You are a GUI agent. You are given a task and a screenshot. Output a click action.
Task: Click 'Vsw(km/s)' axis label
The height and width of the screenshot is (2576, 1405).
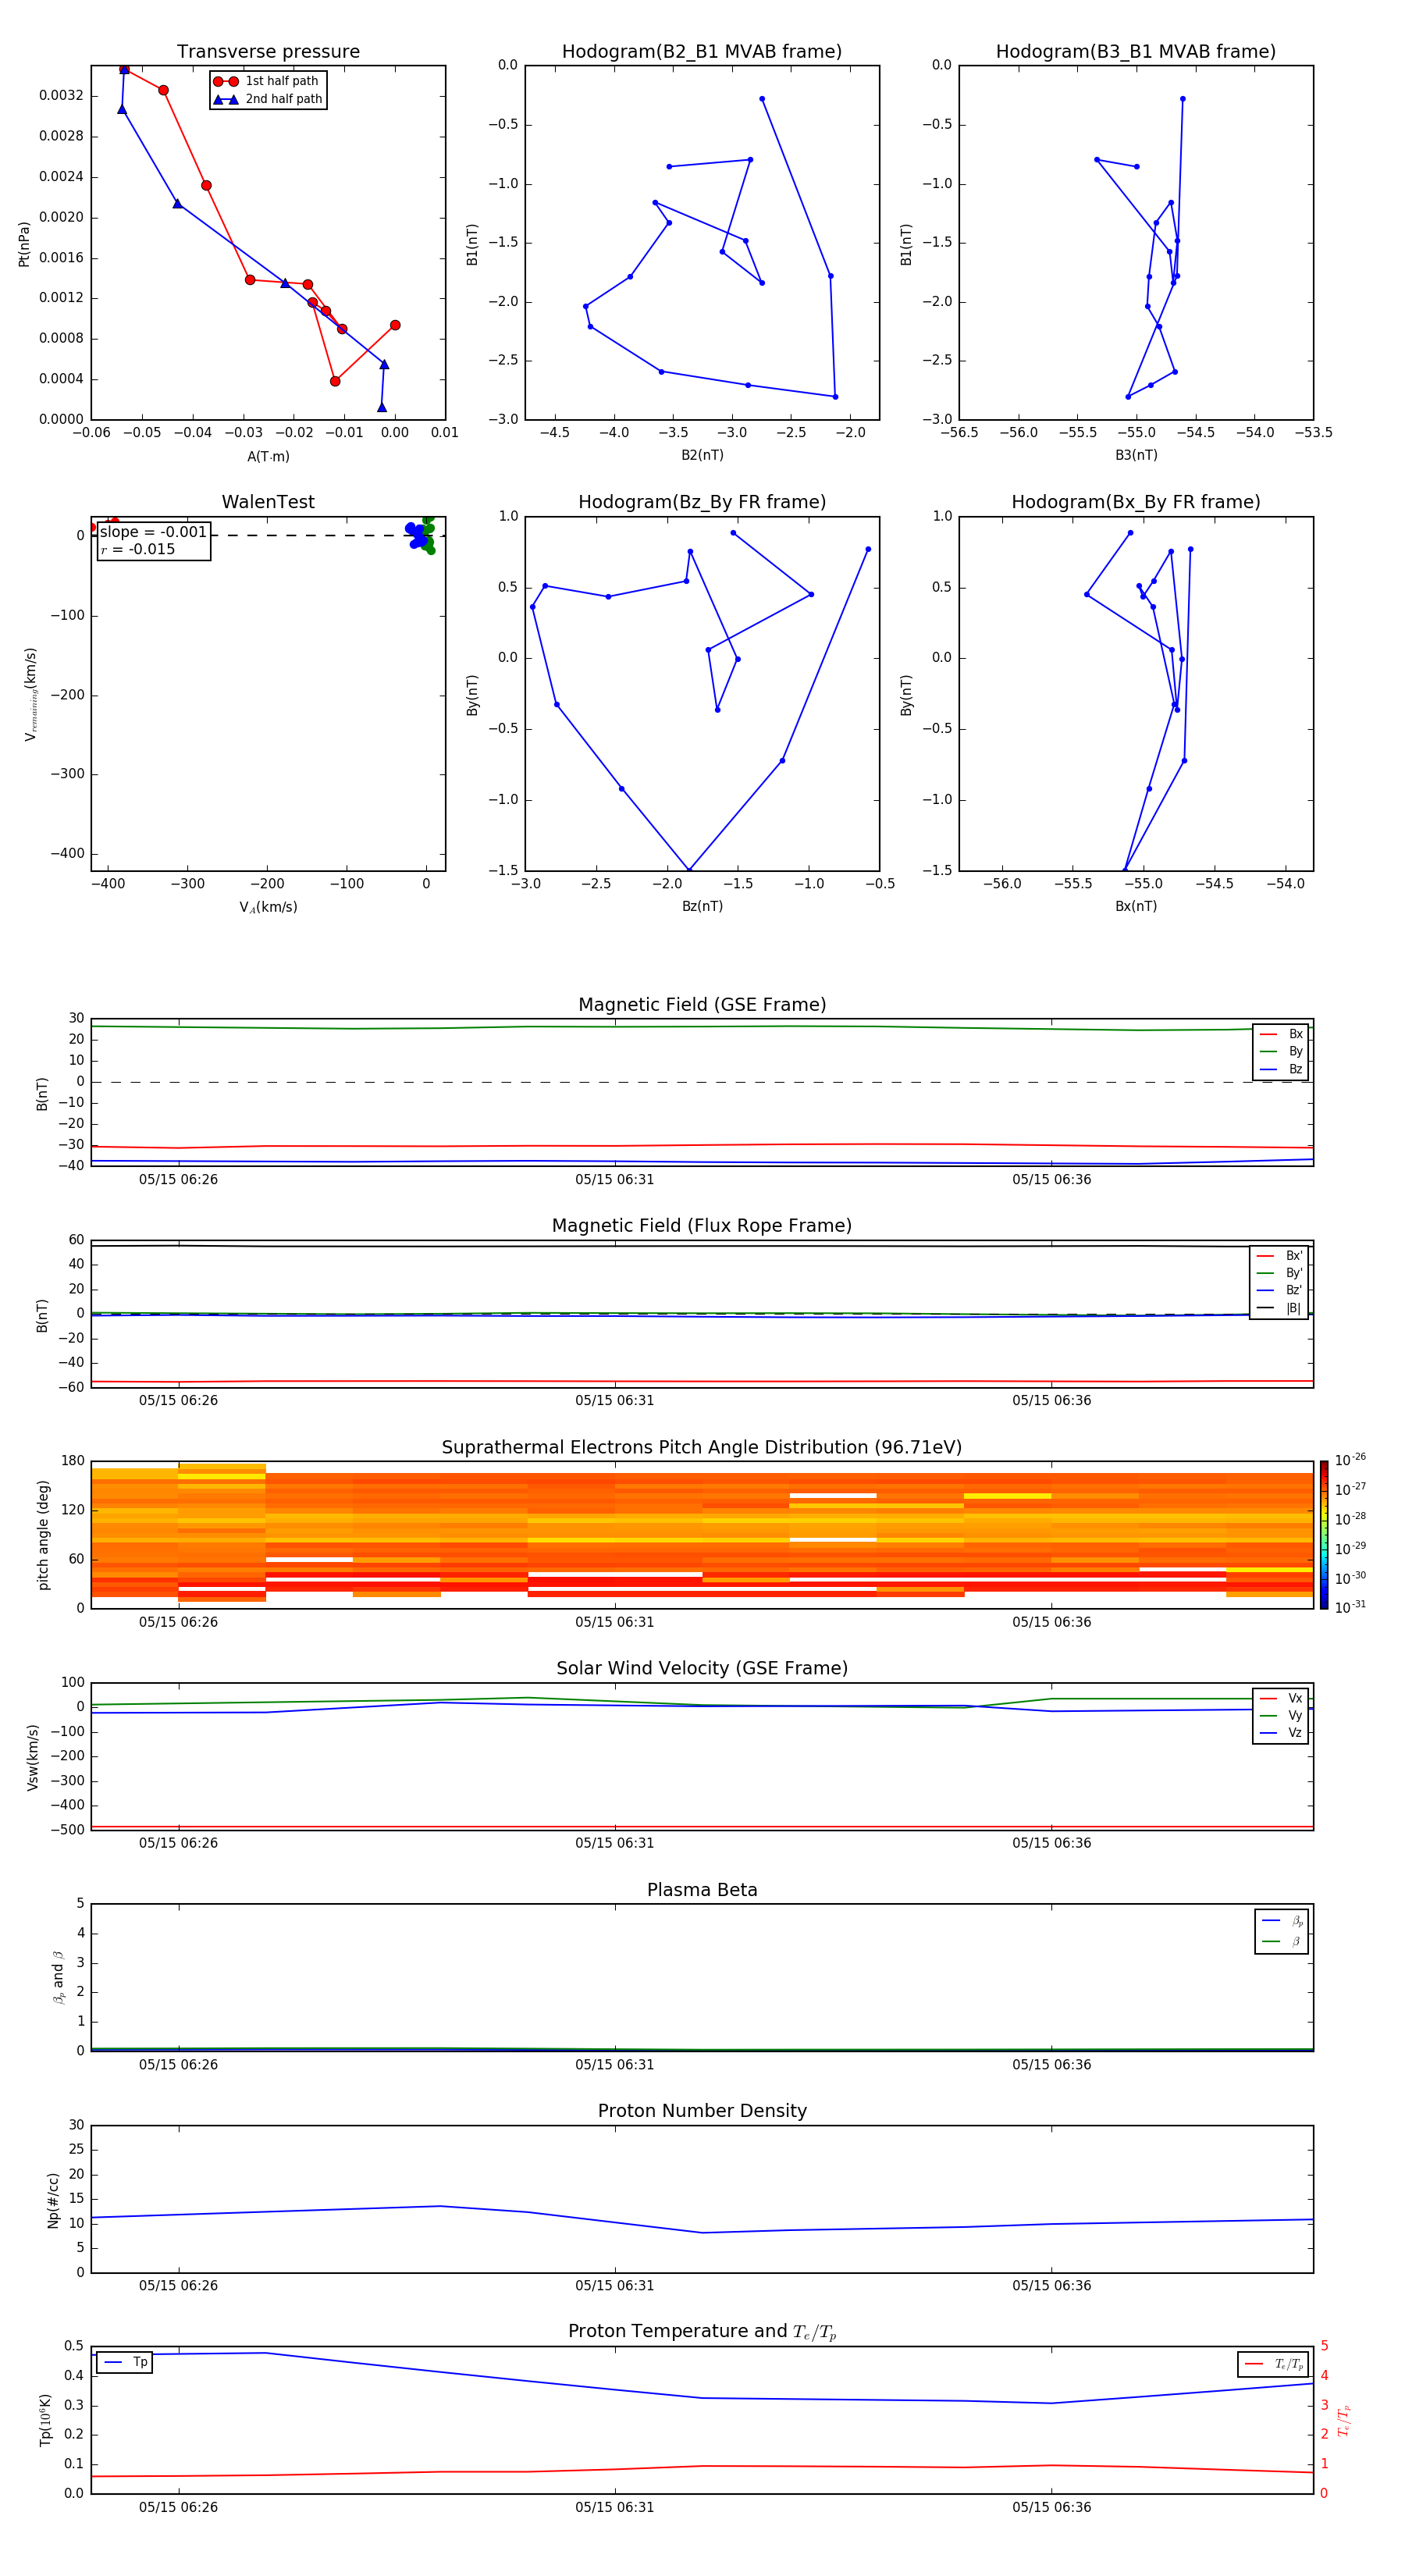click(32, 1757)
